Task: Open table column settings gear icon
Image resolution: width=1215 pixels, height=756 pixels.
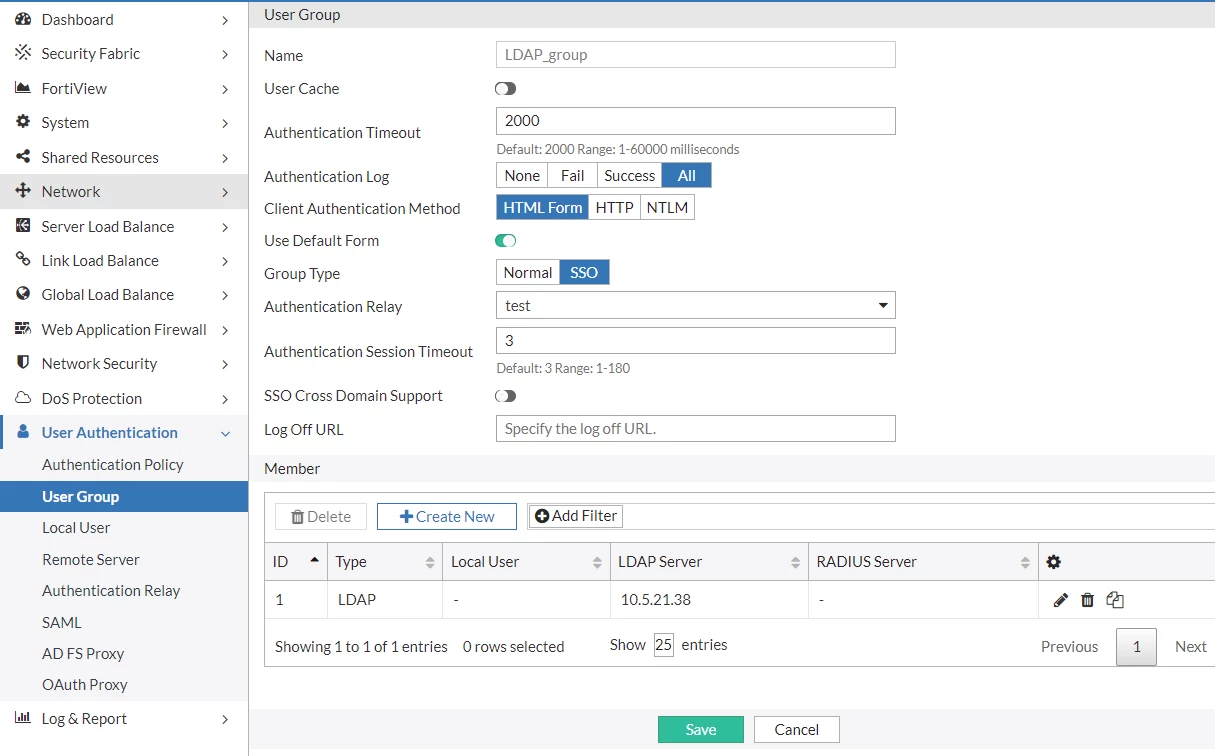Action: (1053, 562)
